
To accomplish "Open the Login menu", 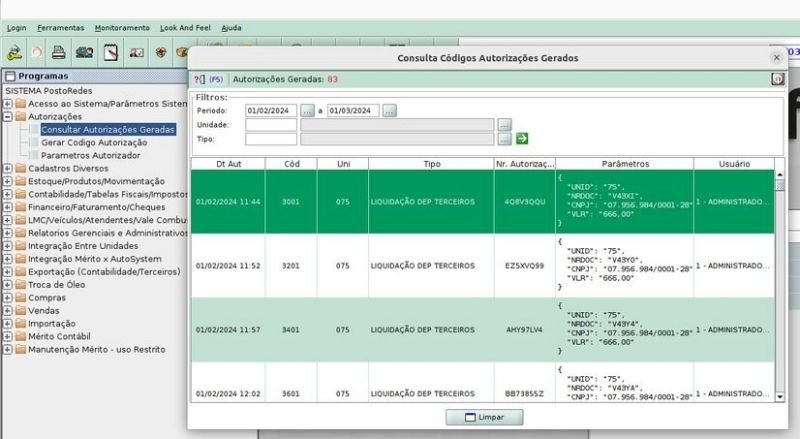I will tap(16, 28).
